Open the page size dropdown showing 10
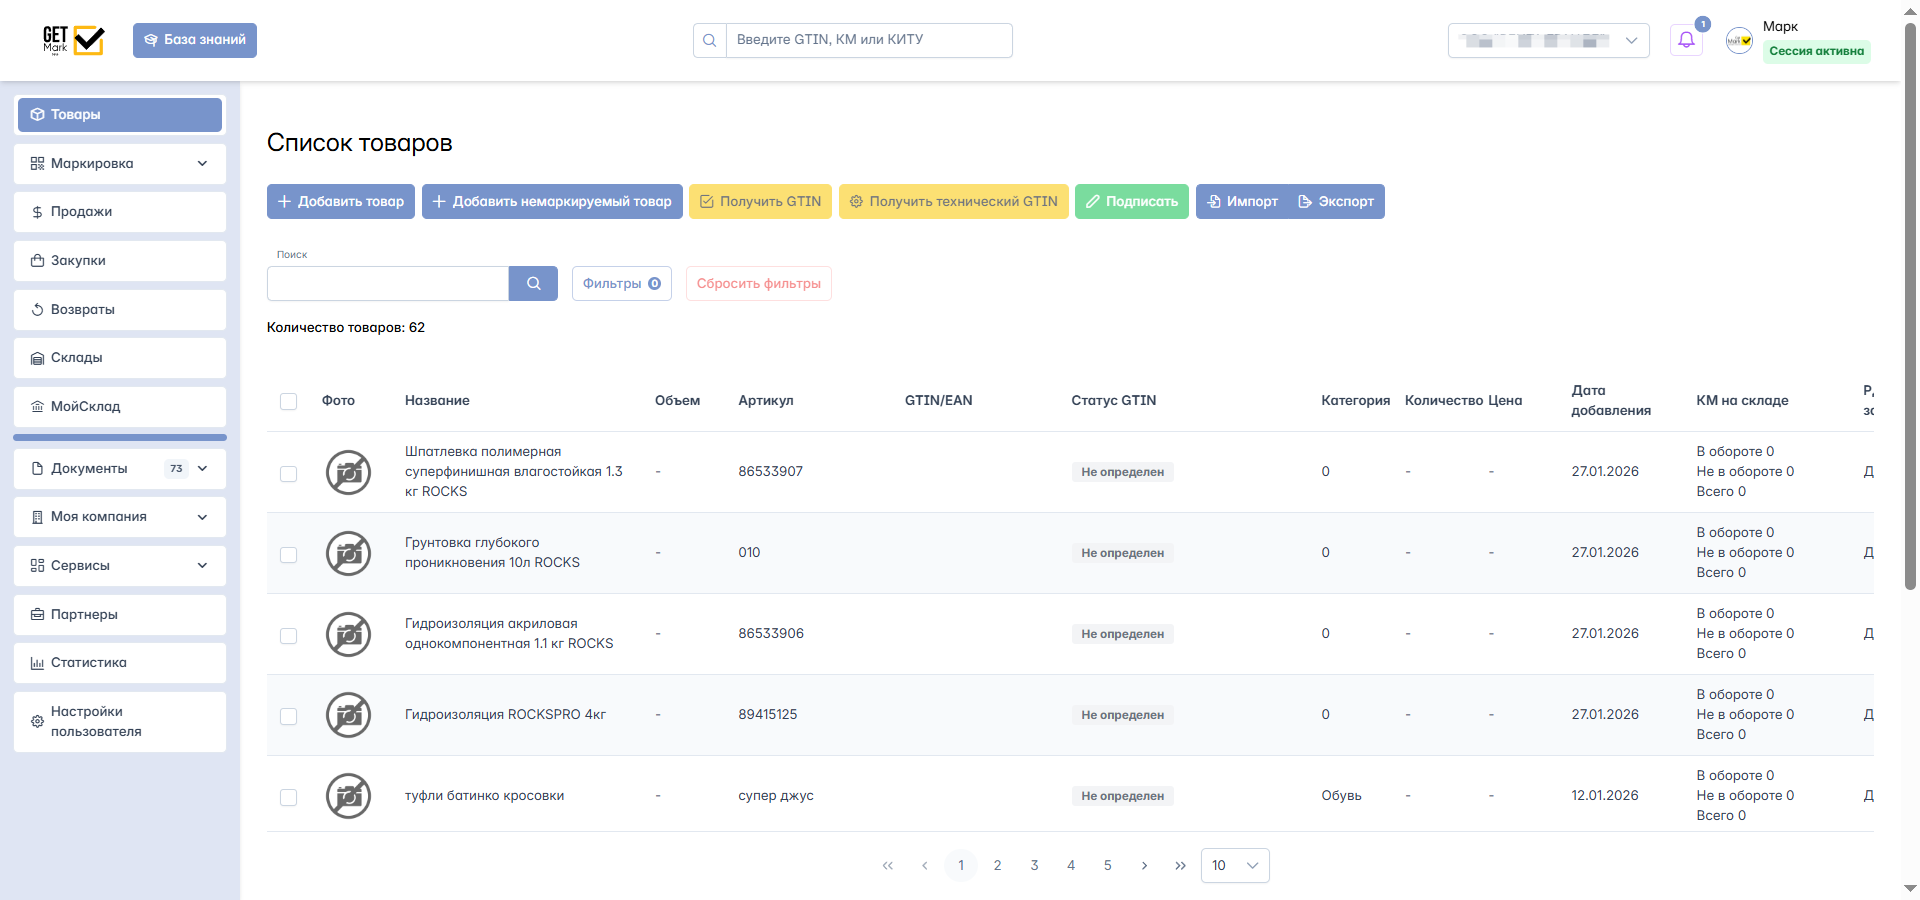The width and height of the screenshot is (1920, 900). click(x=1234, y=866)
